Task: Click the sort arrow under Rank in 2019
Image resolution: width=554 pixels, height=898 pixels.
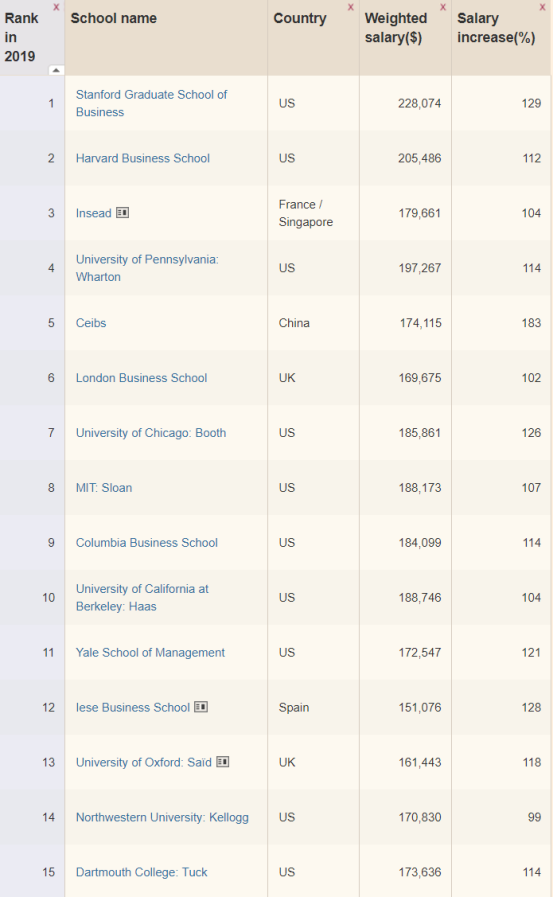Action: 56,70
